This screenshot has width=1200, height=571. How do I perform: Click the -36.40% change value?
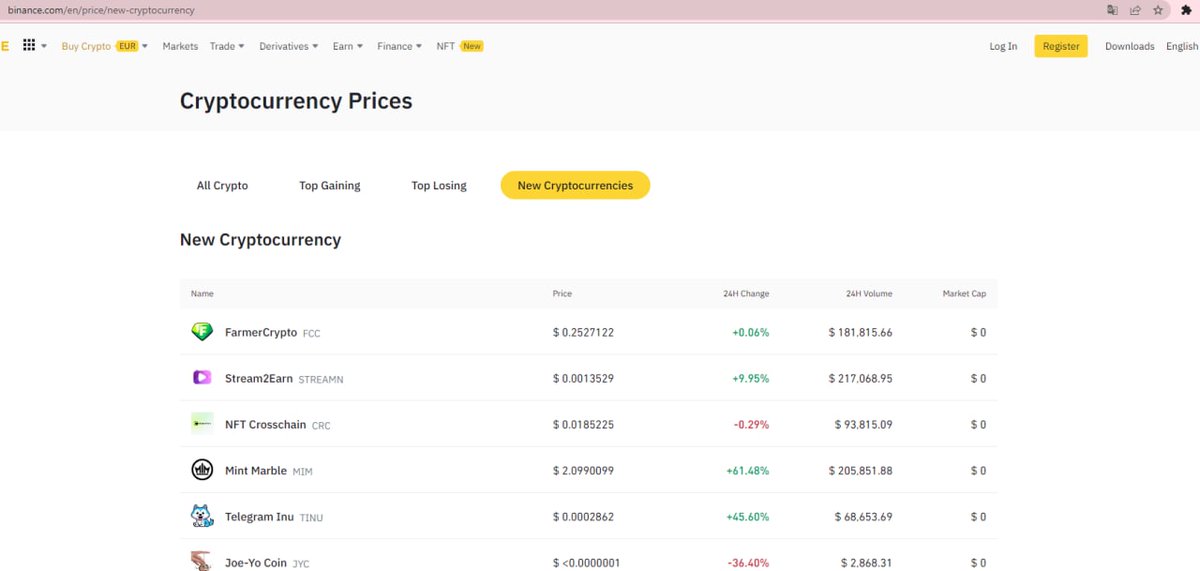click(x=749, y=562)
